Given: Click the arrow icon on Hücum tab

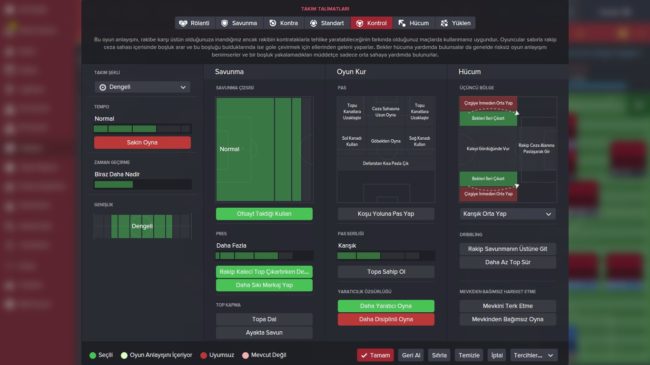Looking at the screenshot, I should (402, 23).
